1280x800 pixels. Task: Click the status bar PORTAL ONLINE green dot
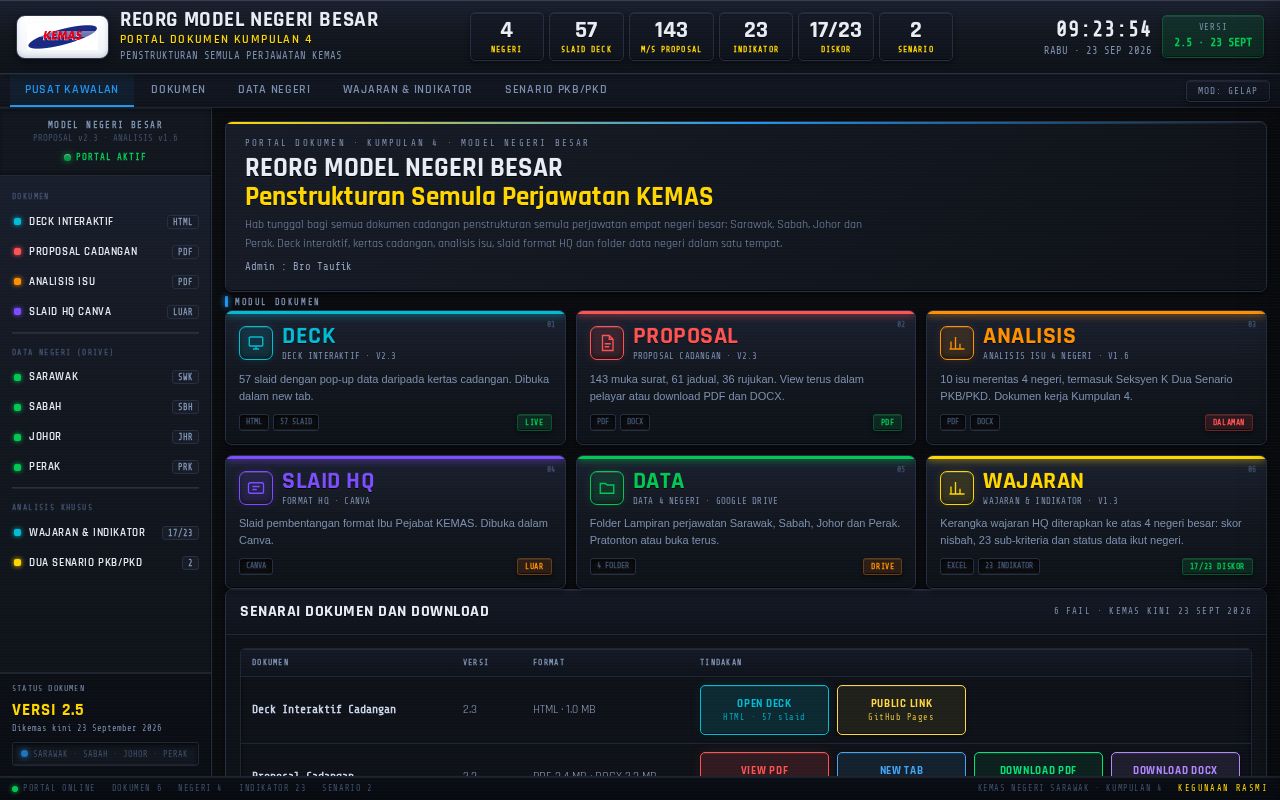point(15,788)
